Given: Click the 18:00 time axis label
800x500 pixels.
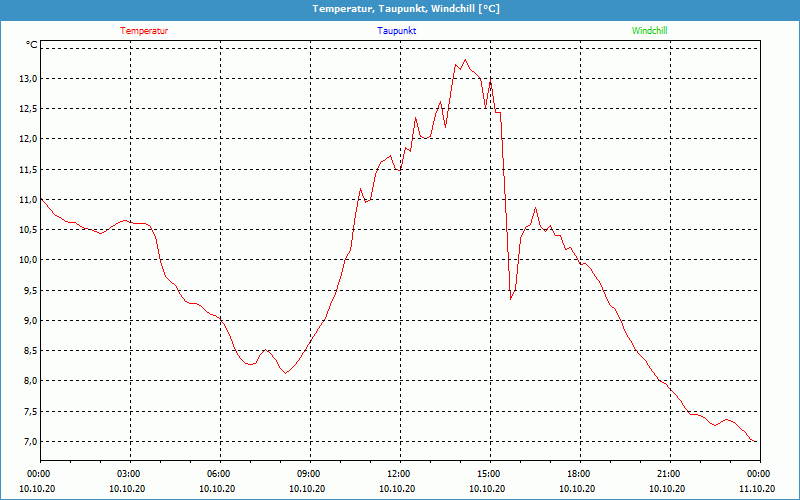Looking at the screenshot, I should [x=579, y=474].
